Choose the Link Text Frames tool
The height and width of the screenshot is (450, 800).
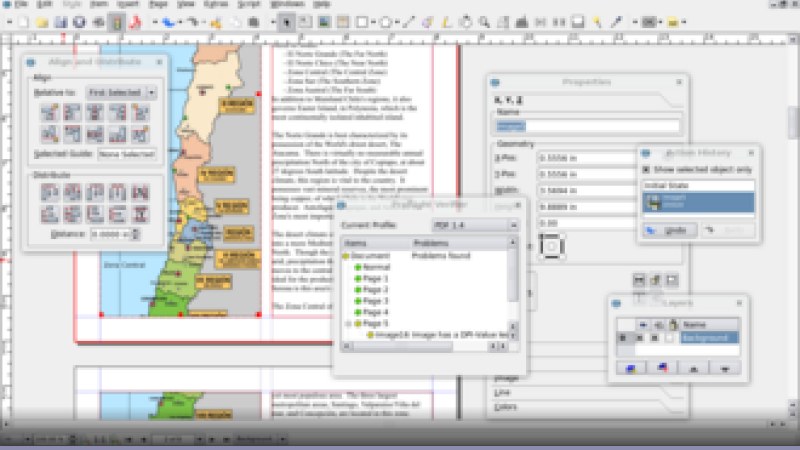tap(540, 22)
